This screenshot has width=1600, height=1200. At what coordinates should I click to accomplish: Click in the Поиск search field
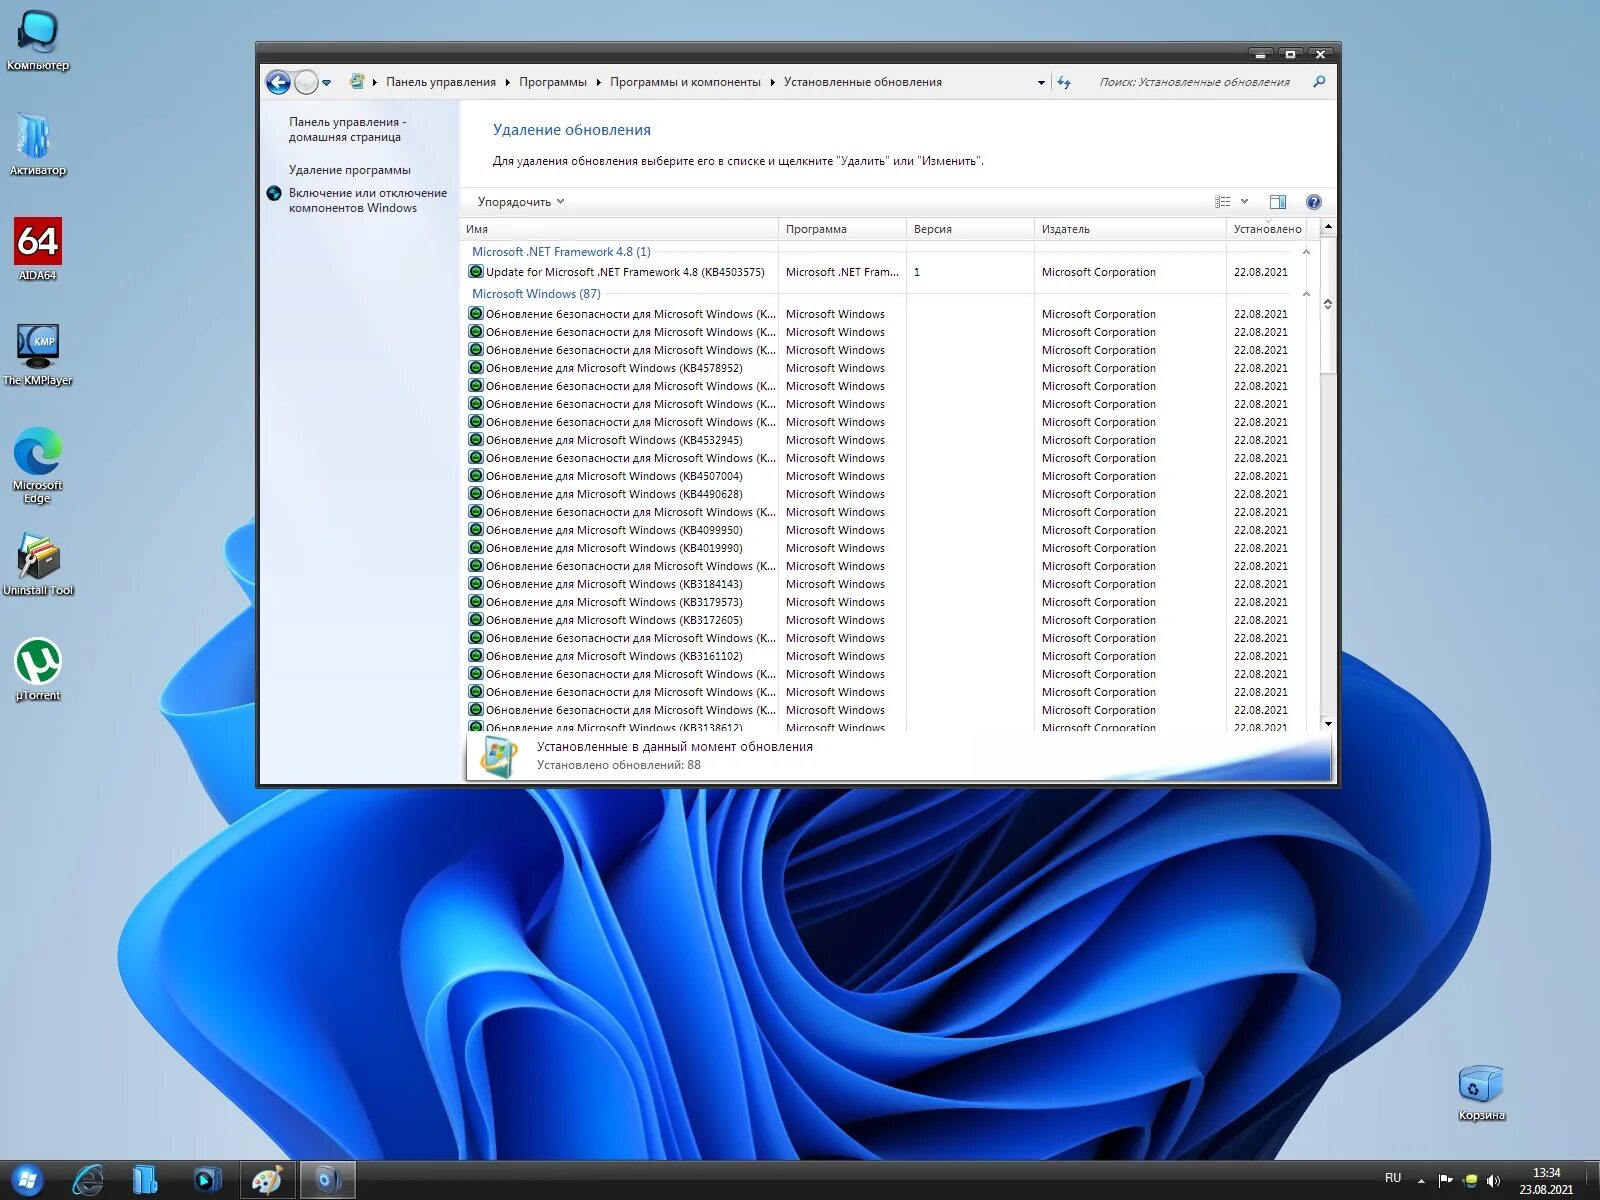(x=1195, y=82)
